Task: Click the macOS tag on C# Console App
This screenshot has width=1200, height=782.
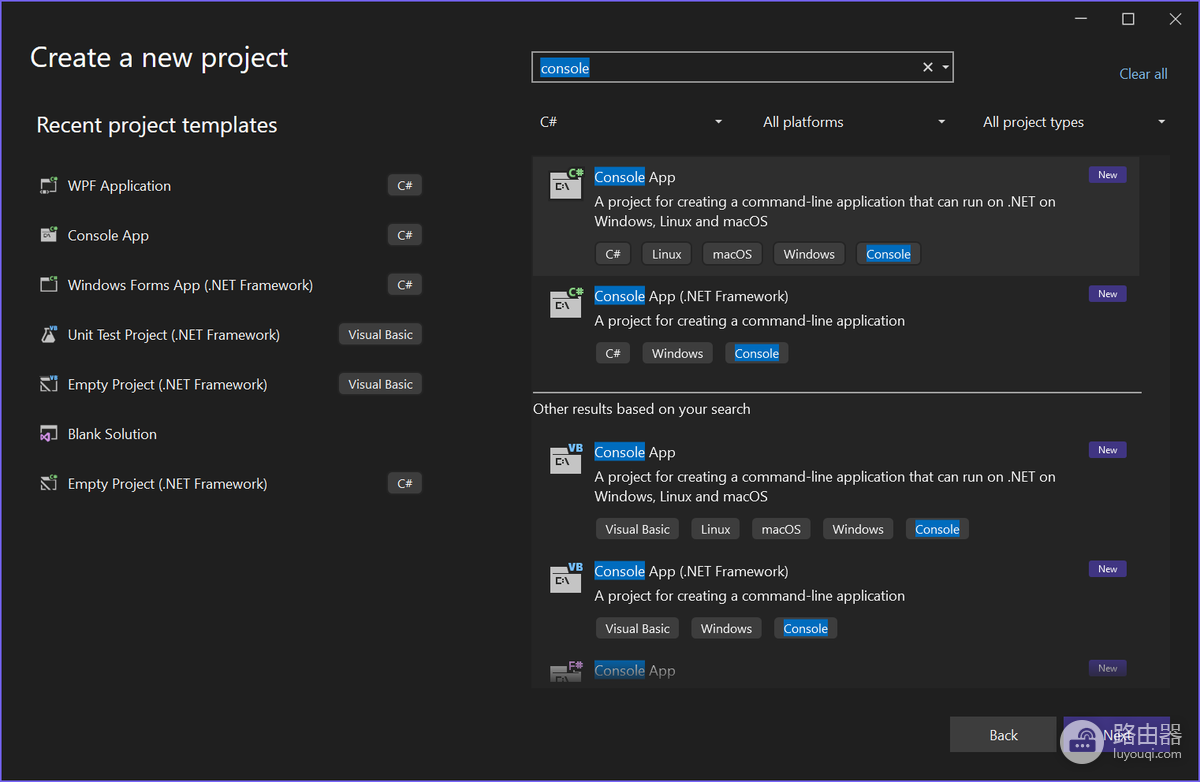Action: pyautogui.click(x=732, y=254)
